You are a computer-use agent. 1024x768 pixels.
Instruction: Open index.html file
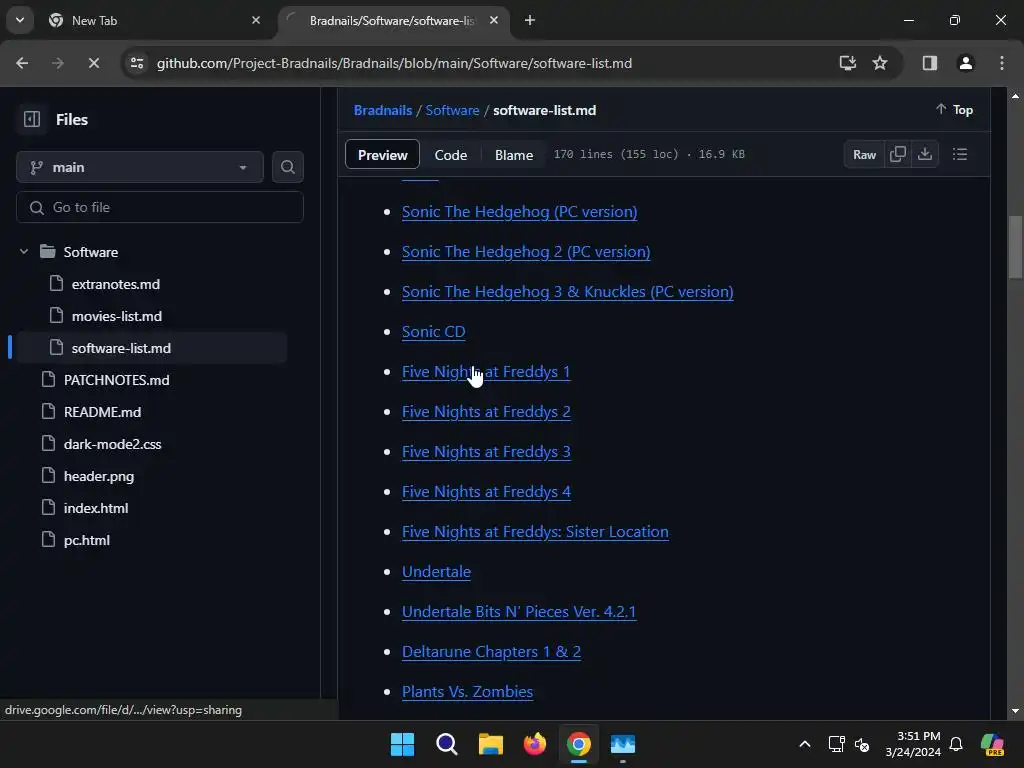[96, 508]
